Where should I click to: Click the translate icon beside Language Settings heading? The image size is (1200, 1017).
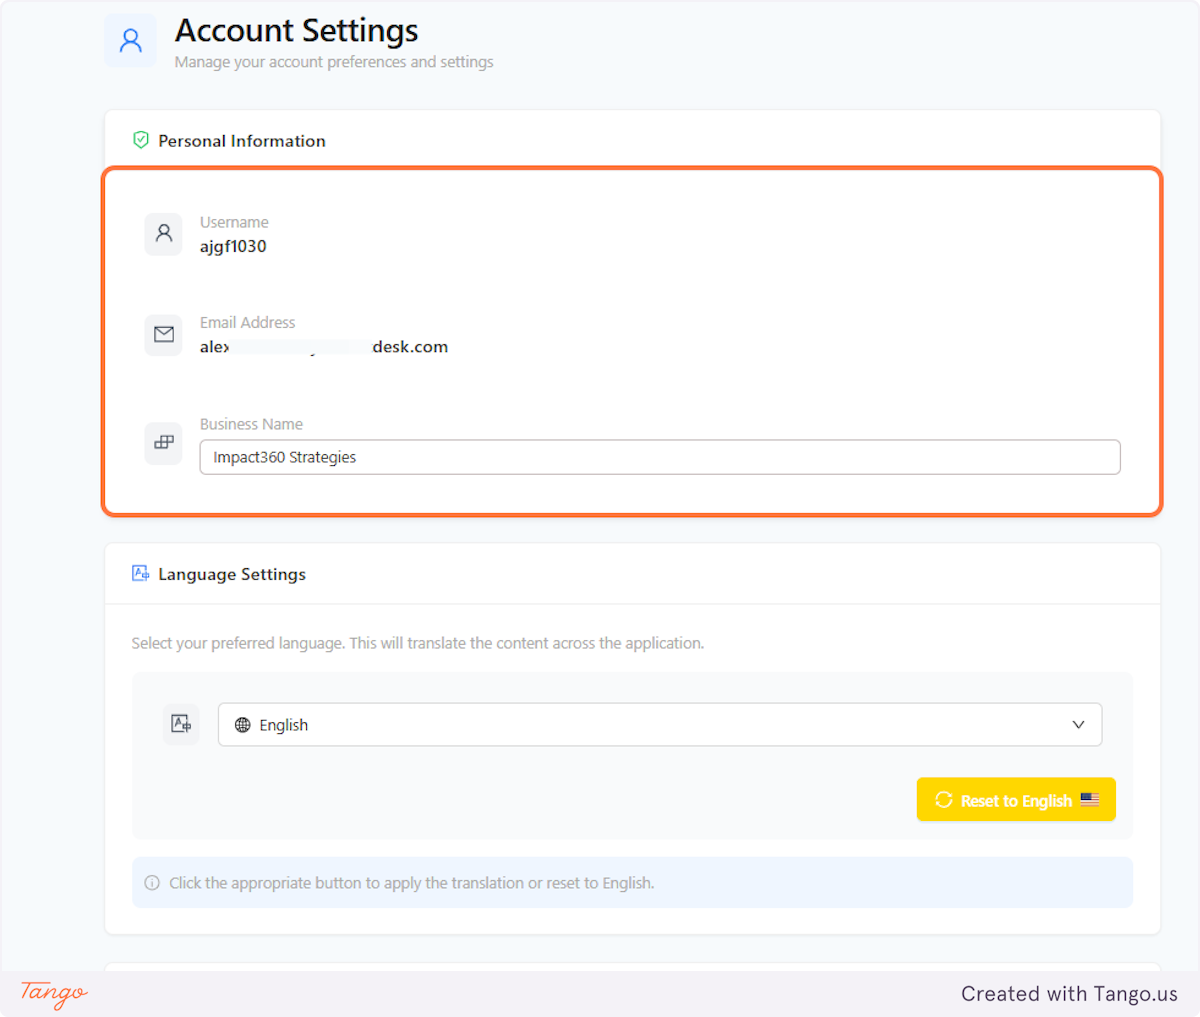(x=140, y=573)
